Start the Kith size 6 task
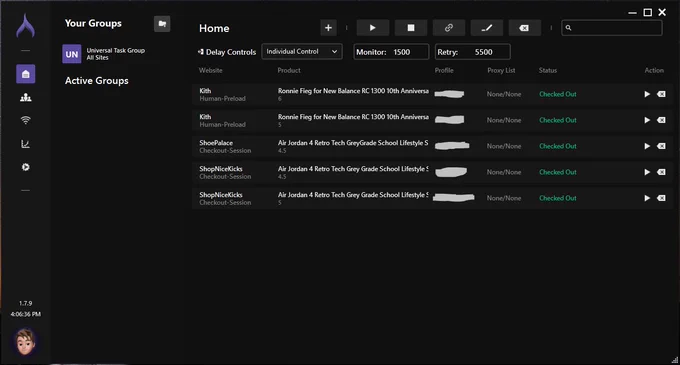The image size is (680, 365). [x=647, y=94]
